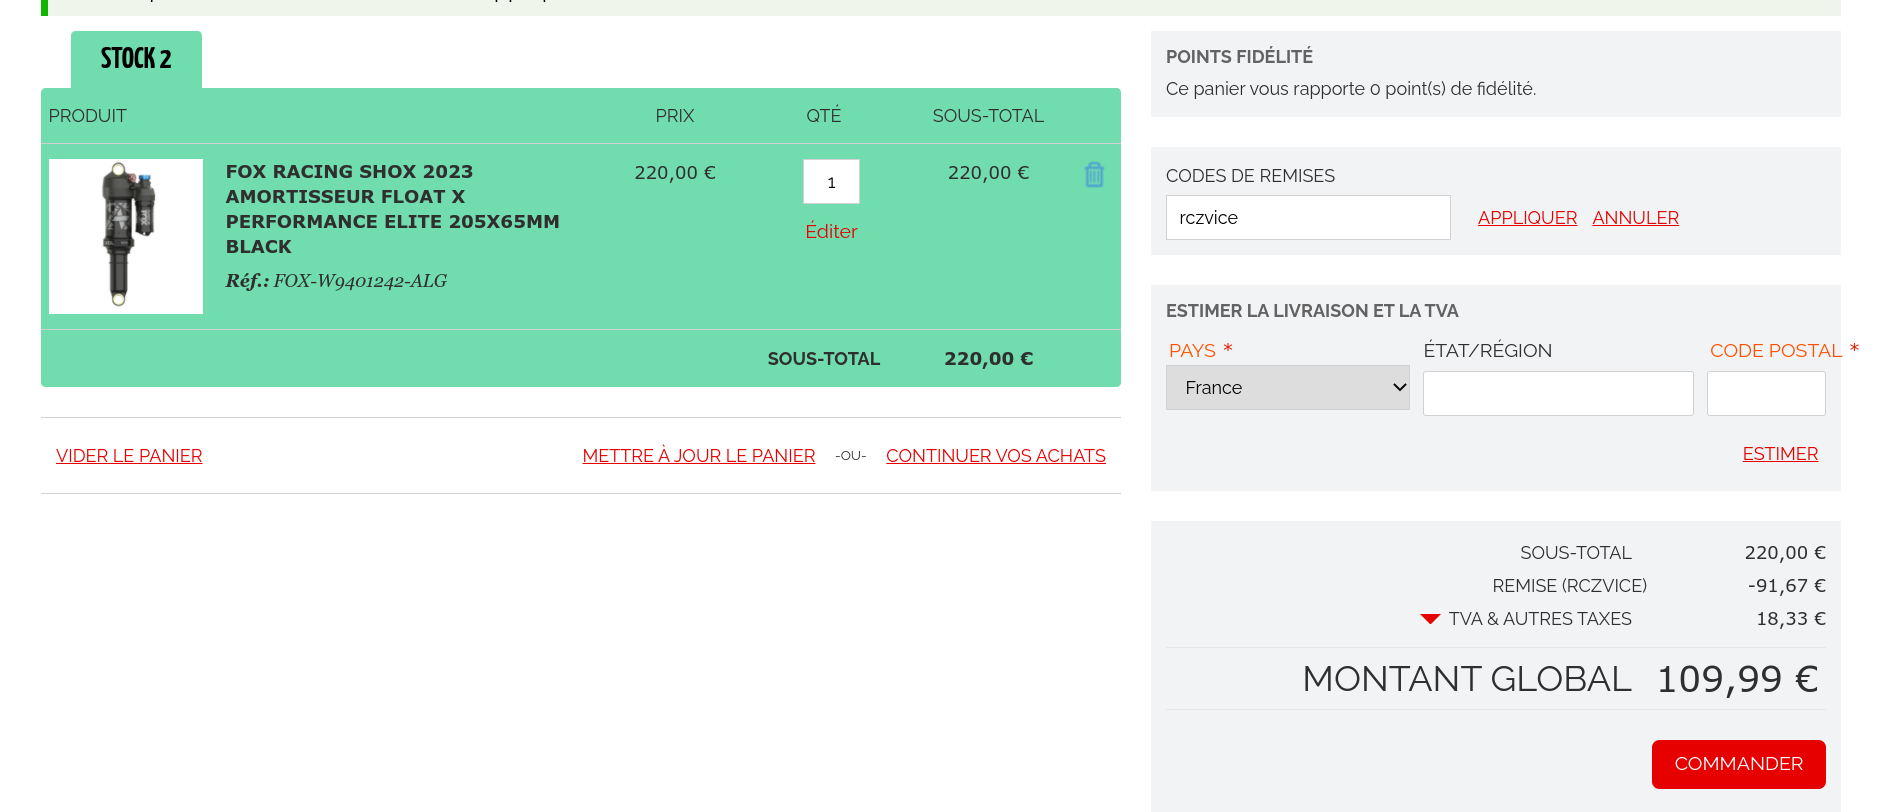Click the PRODUIT column header
Screen dimensions: 1879x812
tap(88, 116)
